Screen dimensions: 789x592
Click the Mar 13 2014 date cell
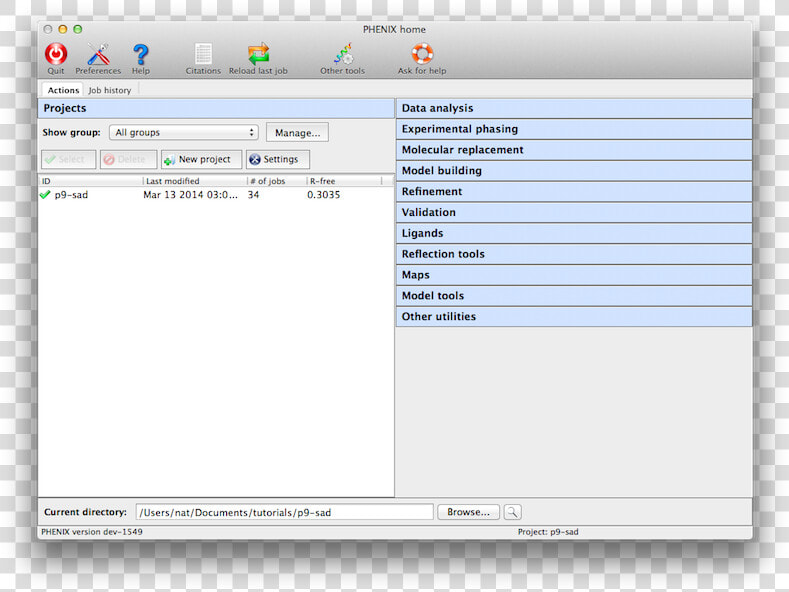coord(190,194)
